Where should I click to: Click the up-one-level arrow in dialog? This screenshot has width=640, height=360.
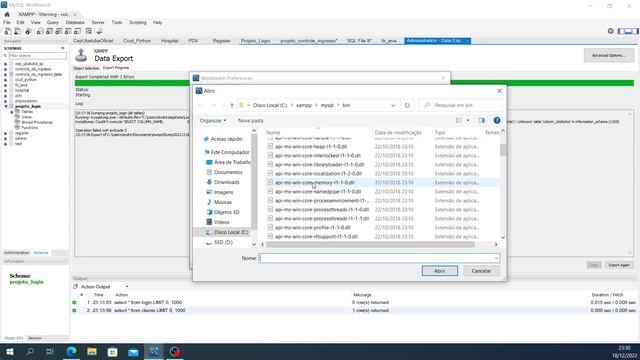point(231,105)
